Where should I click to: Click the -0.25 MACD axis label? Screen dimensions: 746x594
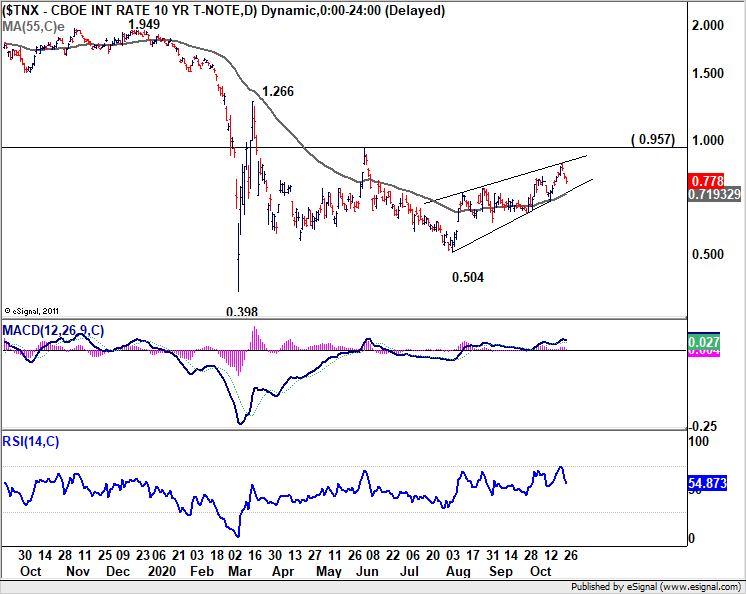tap(703, 426)
